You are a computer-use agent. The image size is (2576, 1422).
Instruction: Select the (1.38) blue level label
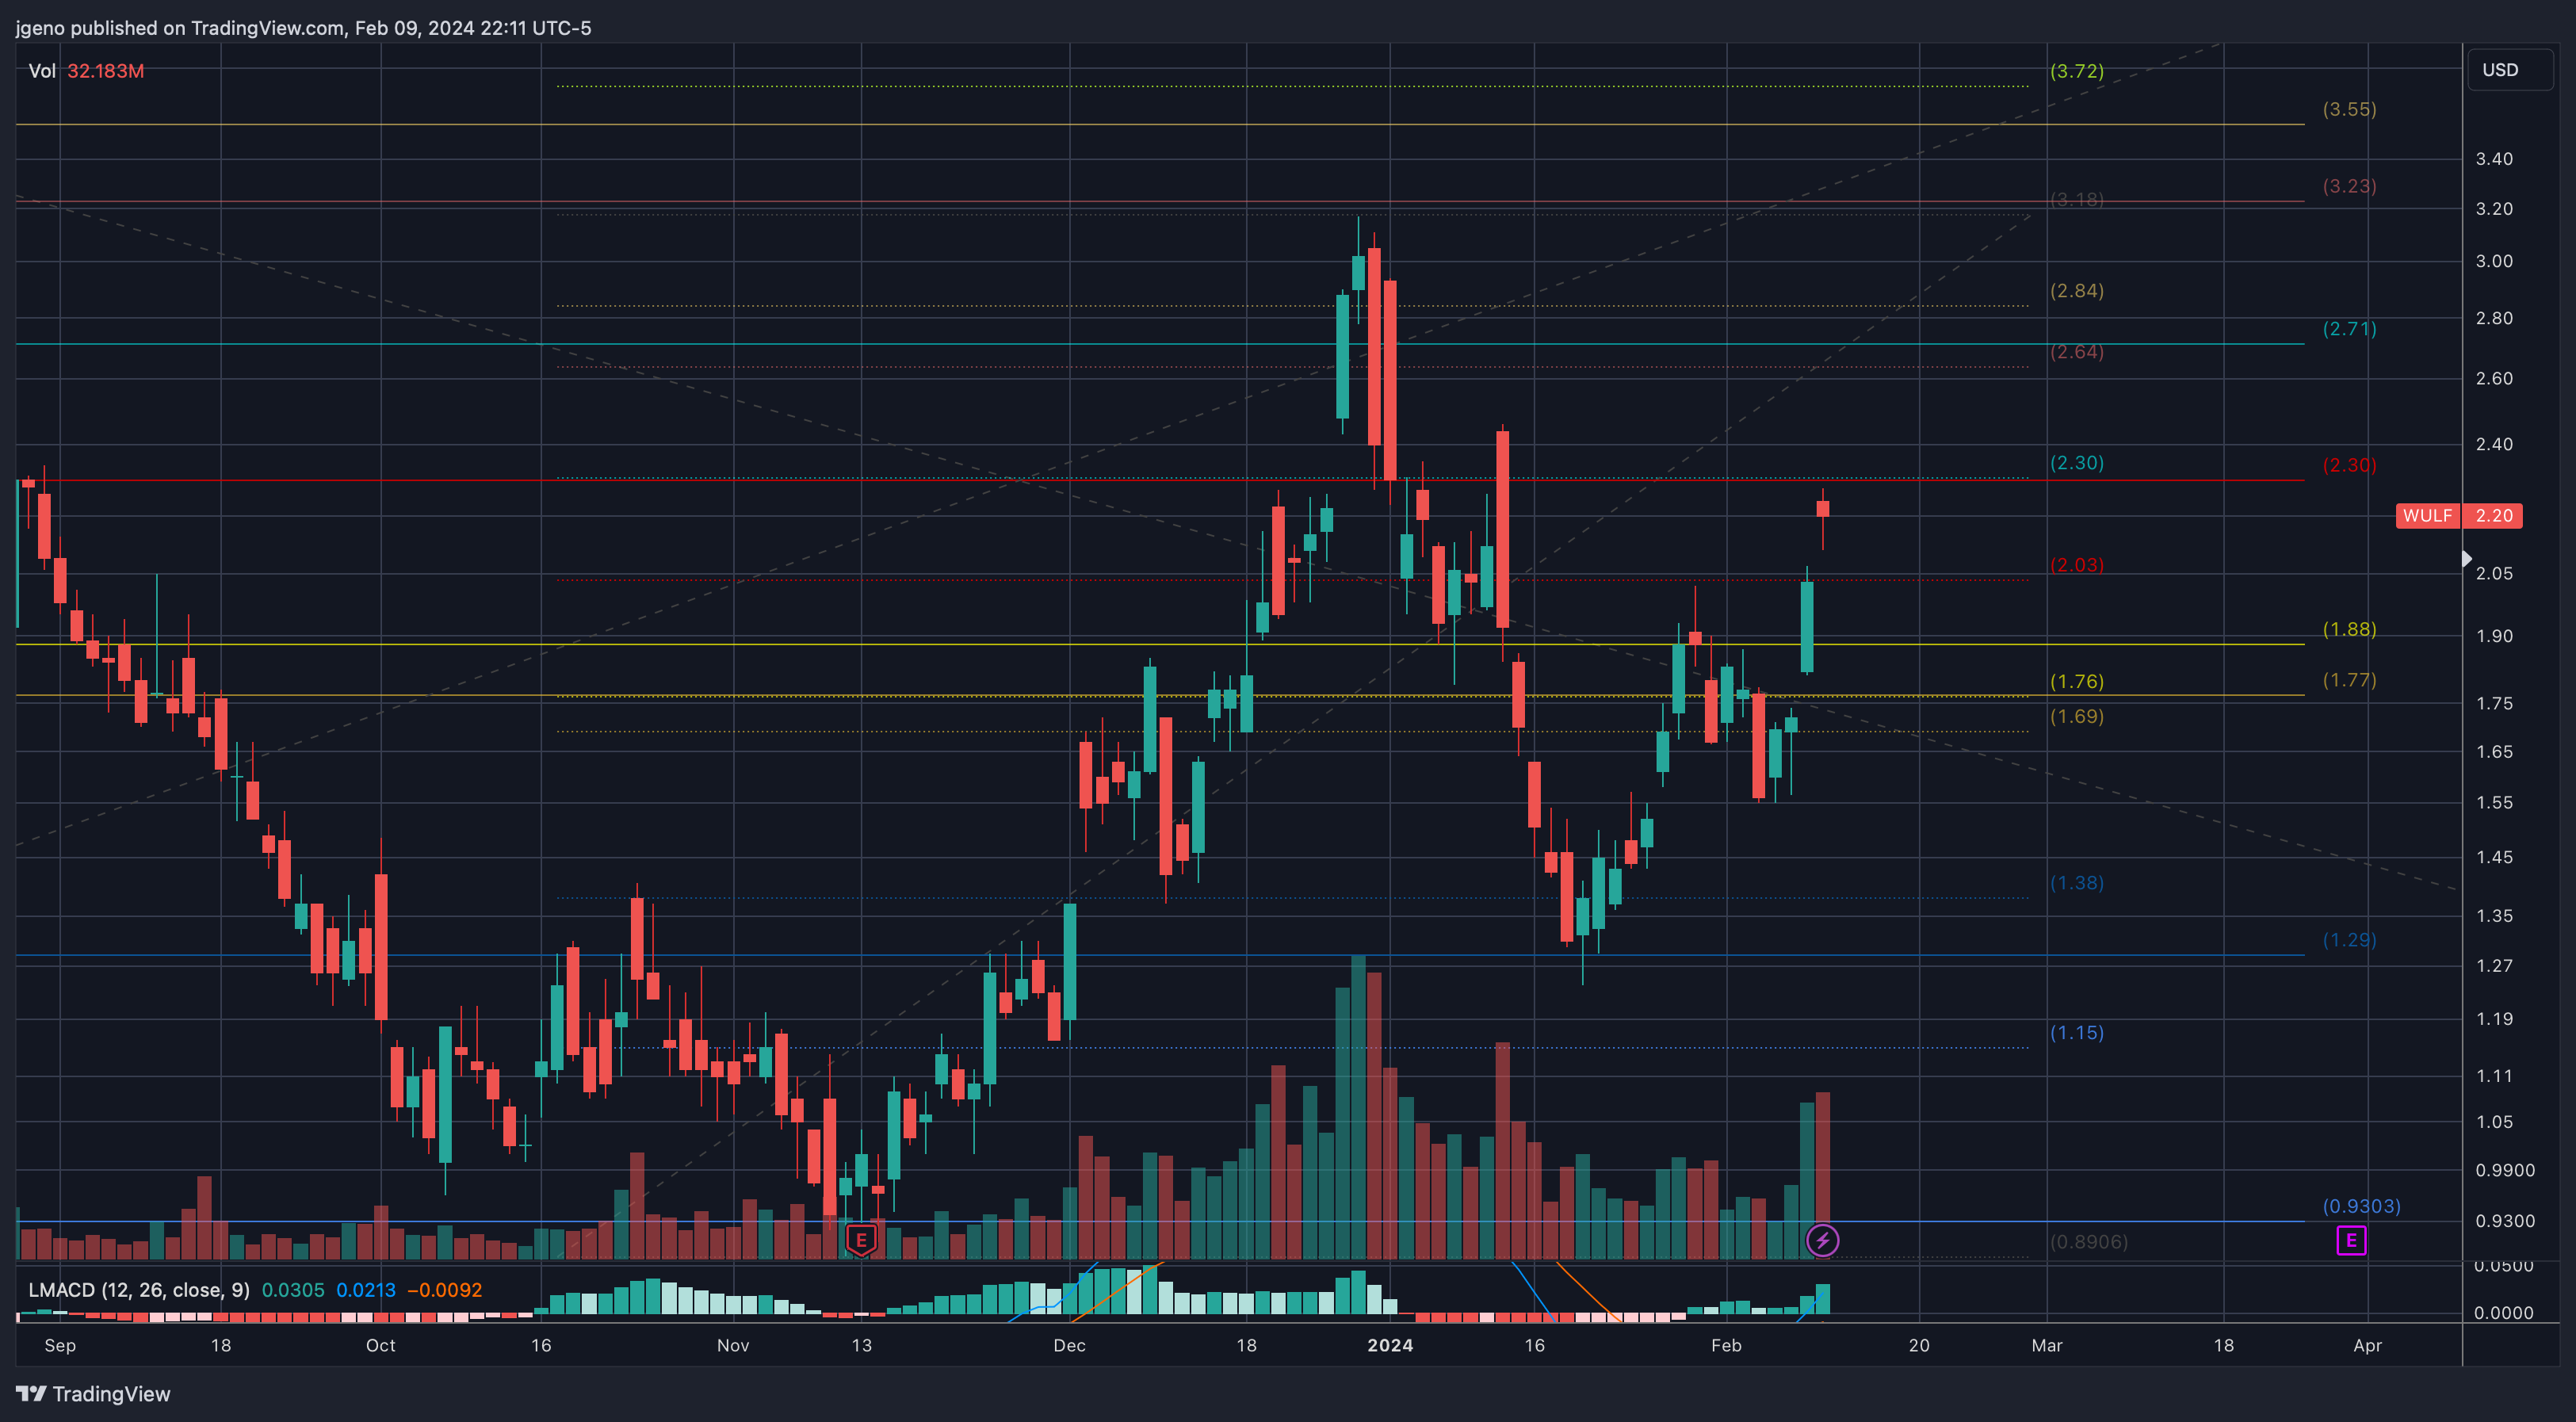pos(2077,883)
